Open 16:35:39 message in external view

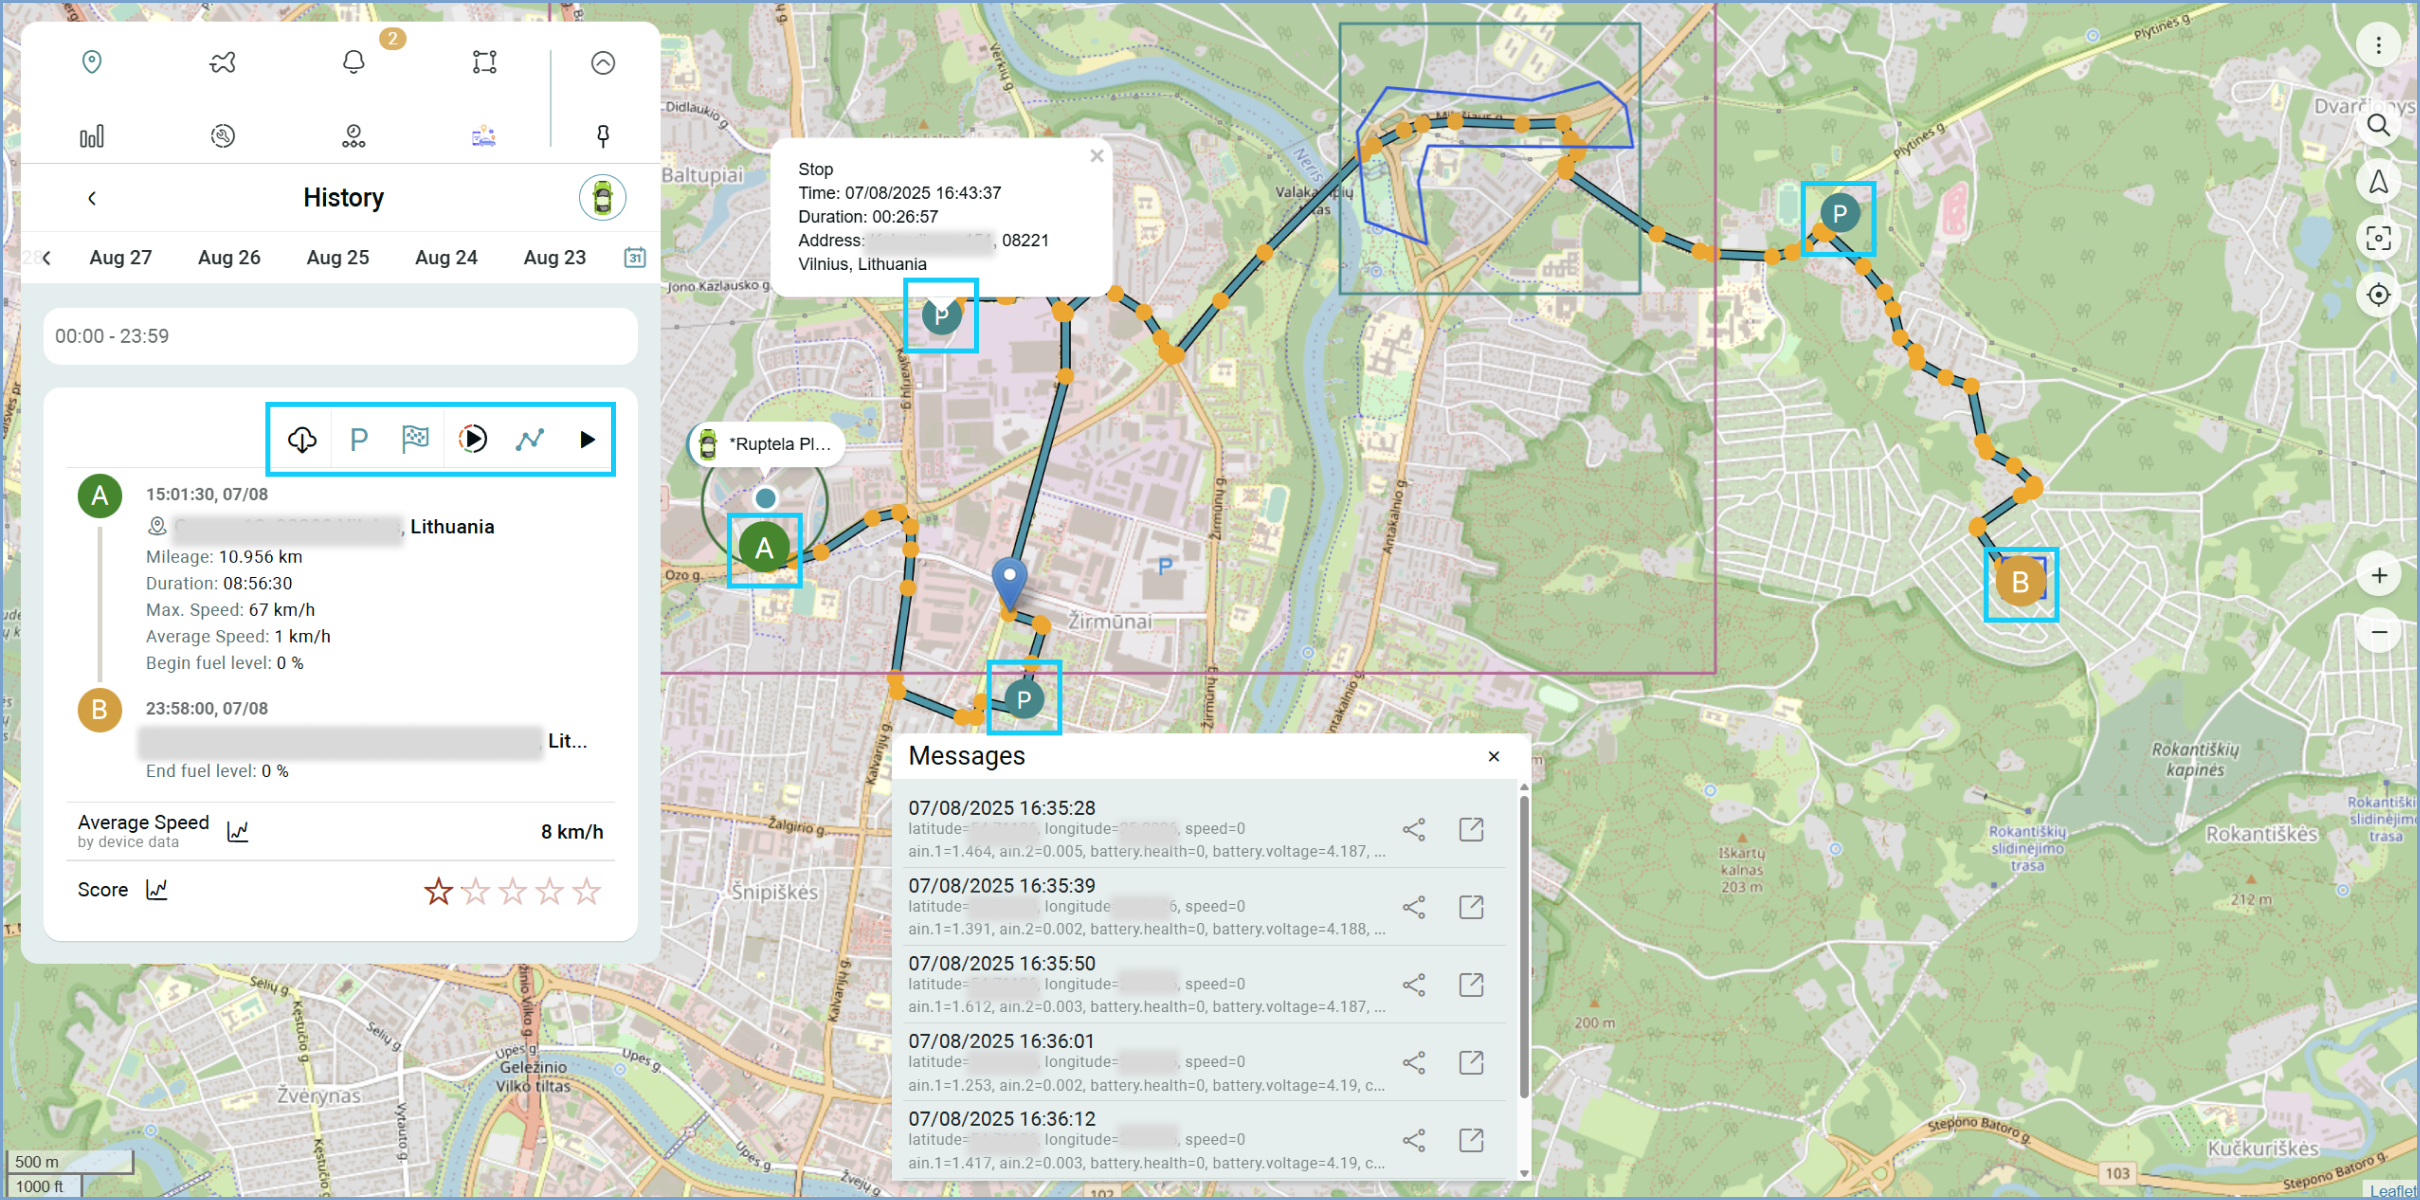(1471, 907)
